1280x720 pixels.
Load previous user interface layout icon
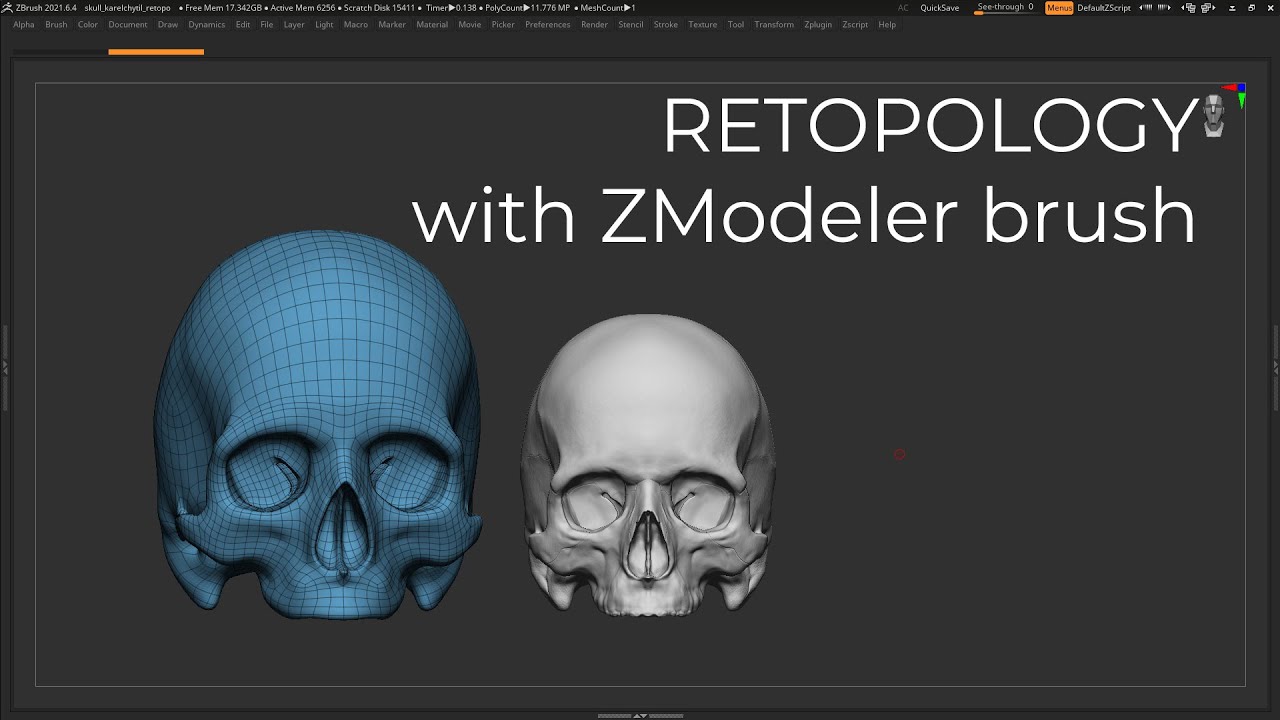(1190, 7)
